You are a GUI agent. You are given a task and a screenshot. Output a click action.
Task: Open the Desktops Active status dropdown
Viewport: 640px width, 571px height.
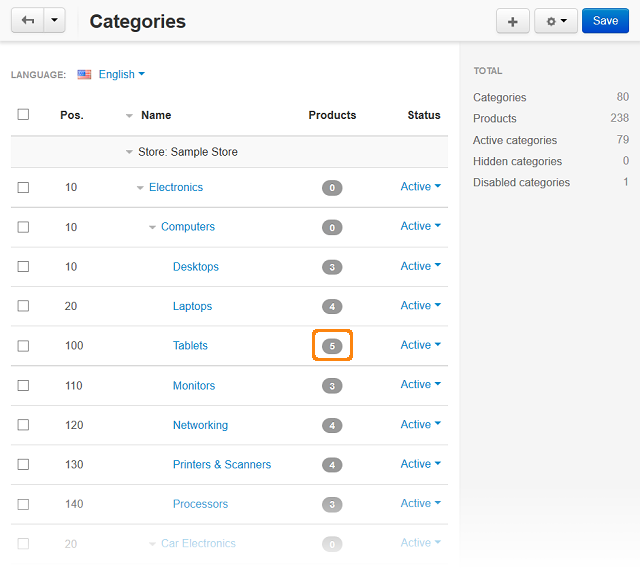click(x=420, y=266)
